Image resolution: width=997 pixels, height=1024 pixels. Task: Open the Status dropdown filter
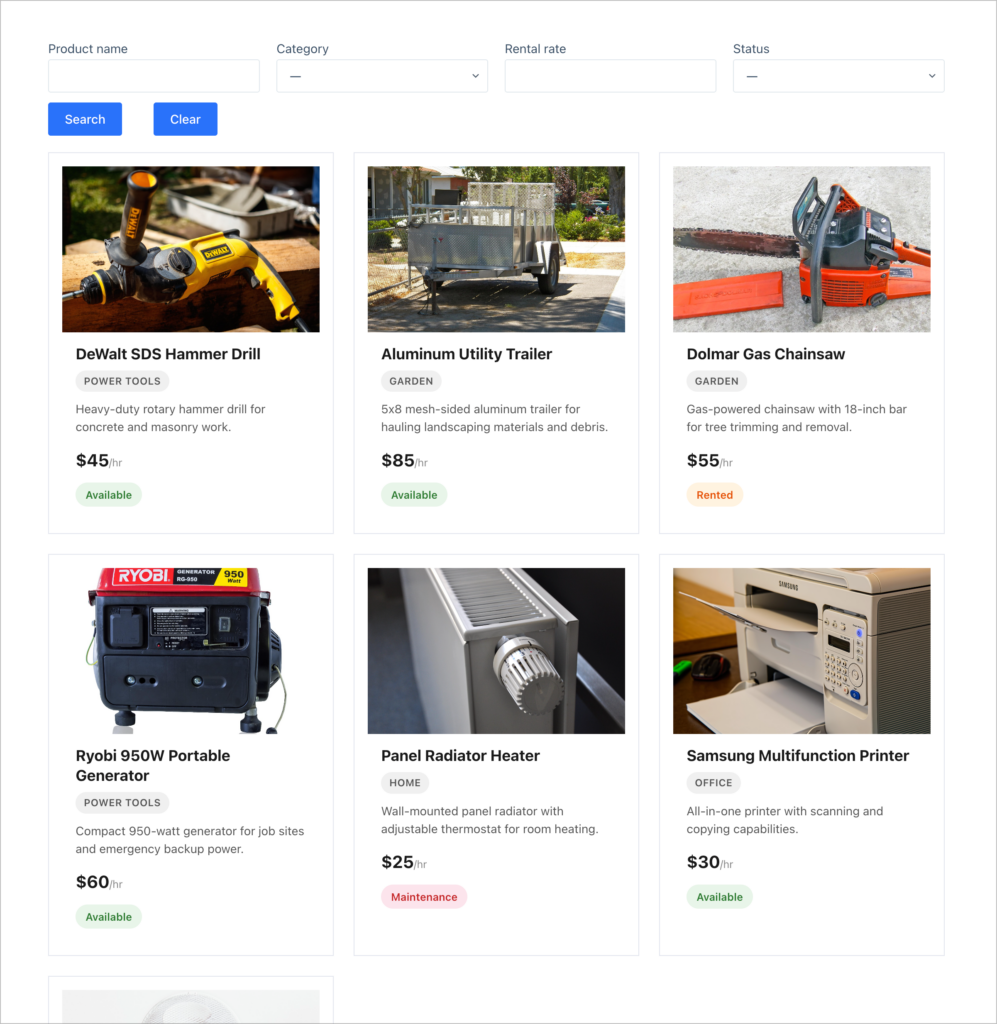(838, 75)
